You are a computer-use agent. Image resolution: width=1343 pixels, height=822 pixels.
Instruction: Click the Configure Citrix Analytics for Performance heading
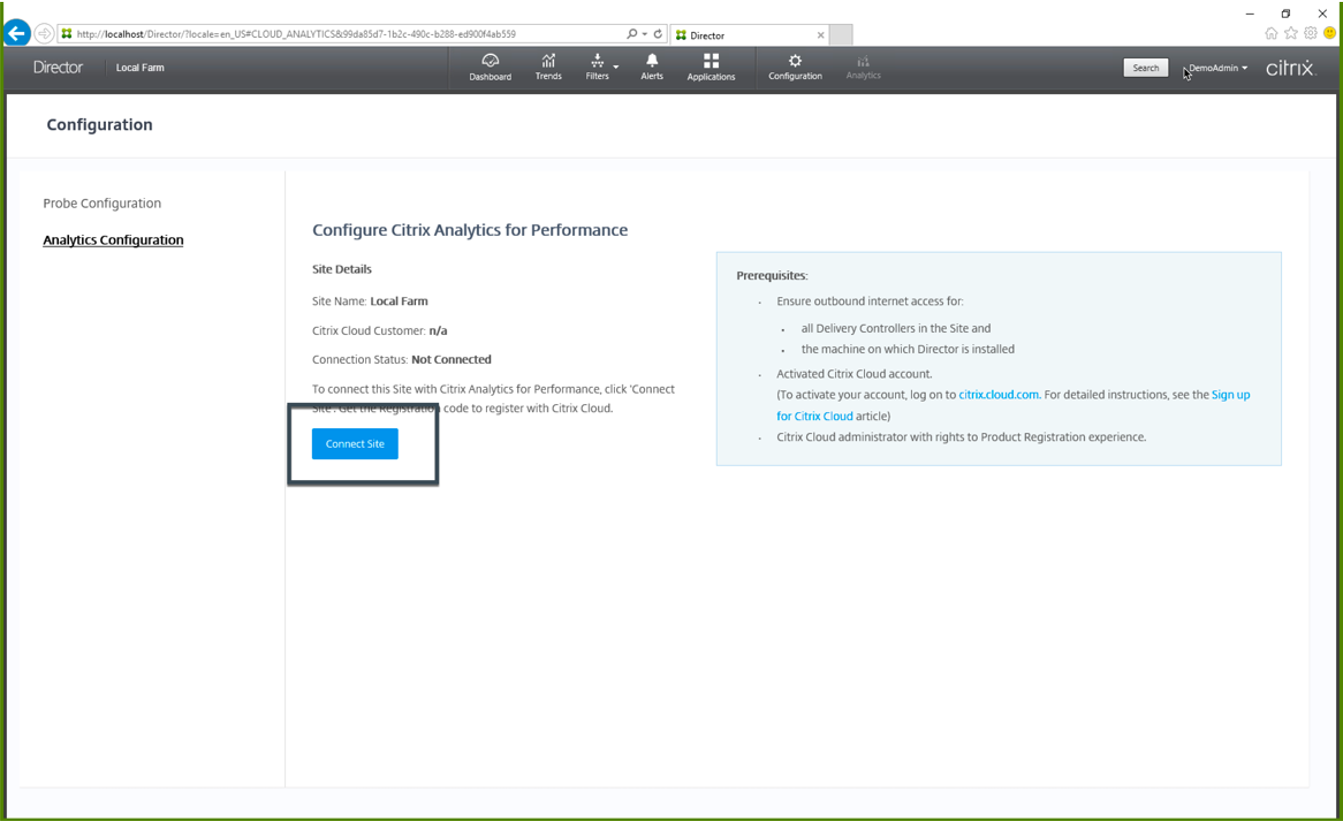click(470, 230)
